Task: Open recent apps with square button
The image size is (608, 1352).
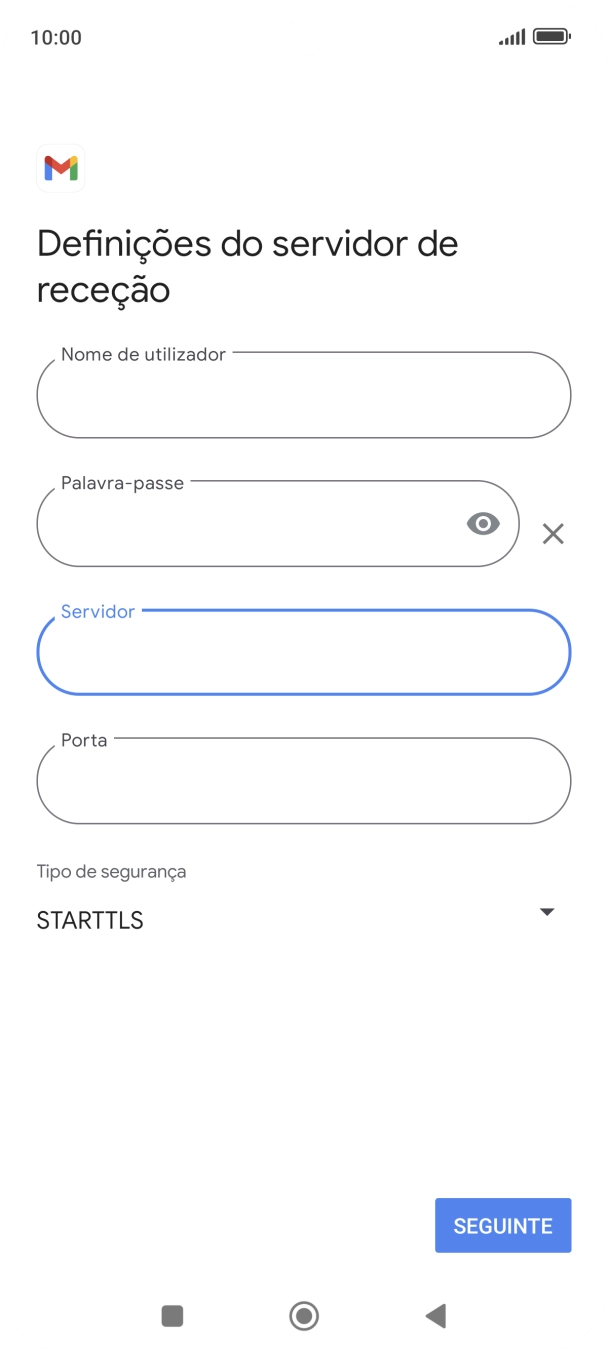Action: tap(172, 1316)
